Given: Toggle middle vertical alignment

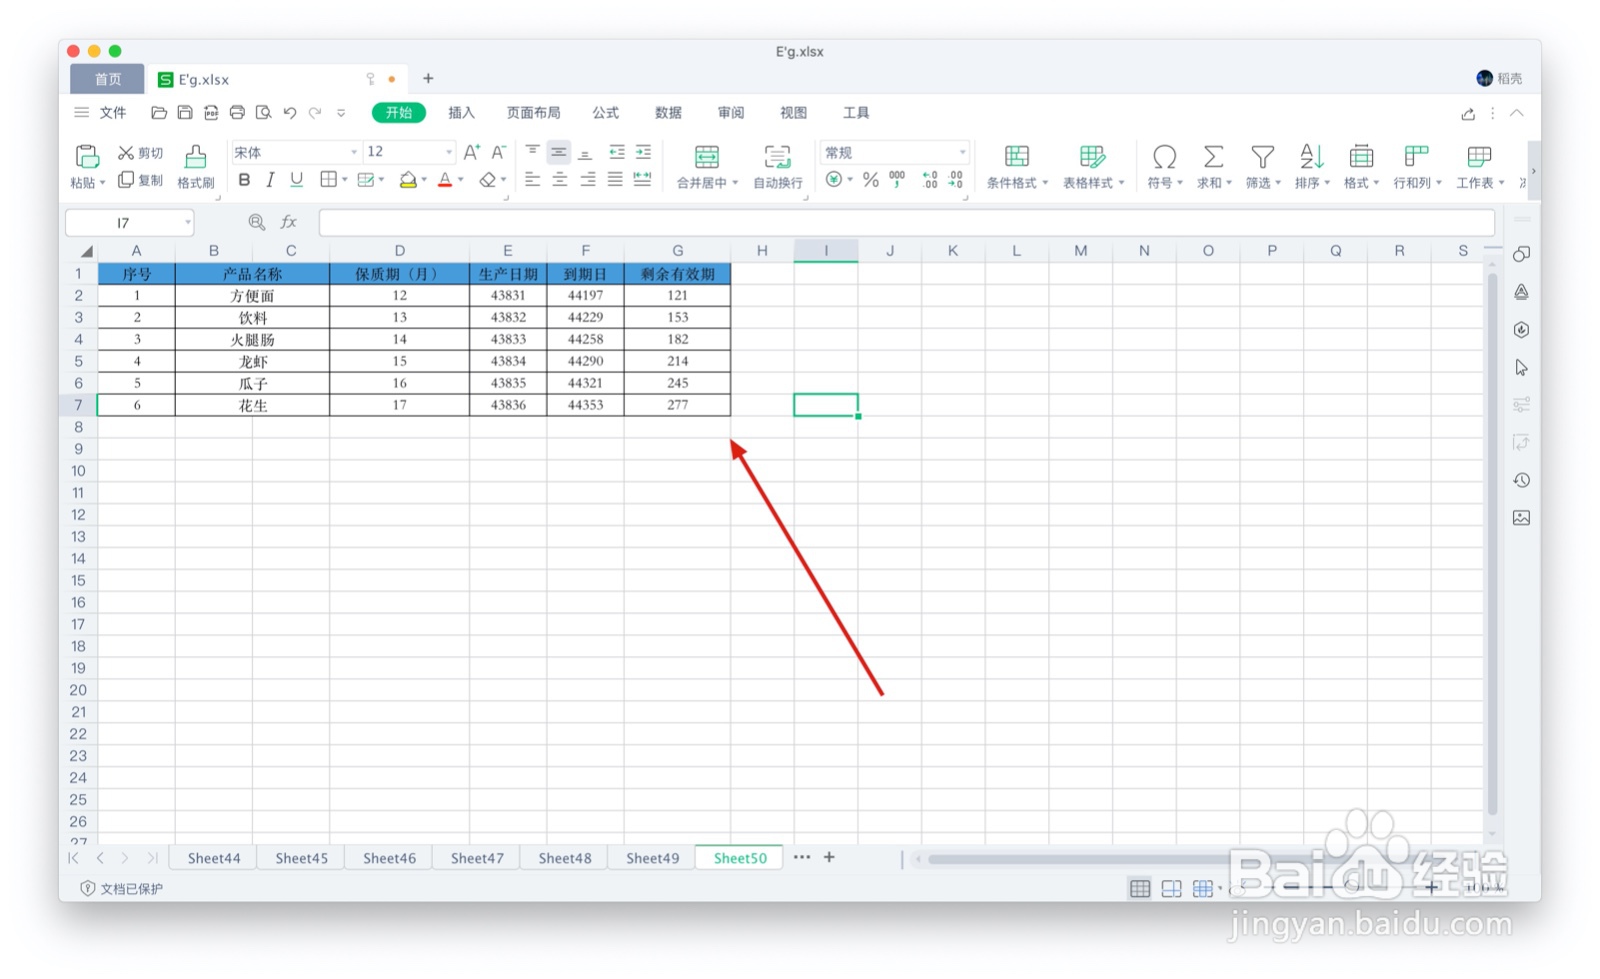Looking at the screenshot, I should (x=559, y=152).
